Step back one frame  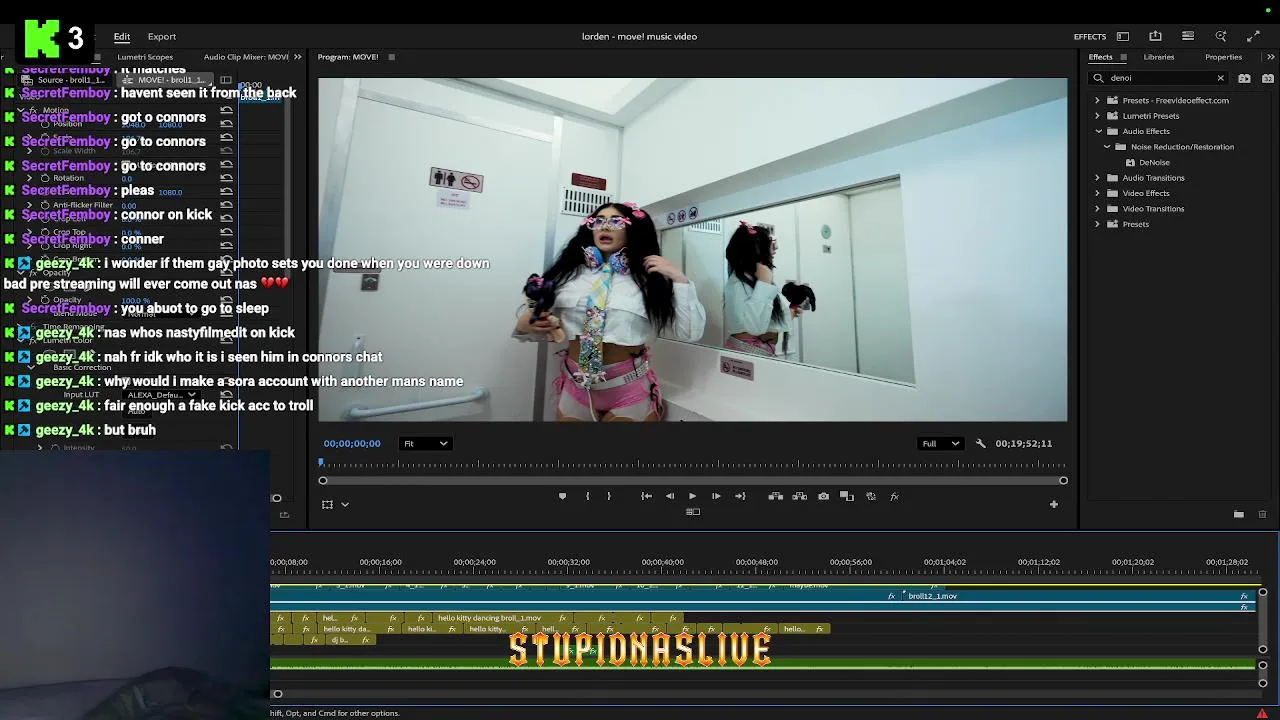click(x=670, y=496)
